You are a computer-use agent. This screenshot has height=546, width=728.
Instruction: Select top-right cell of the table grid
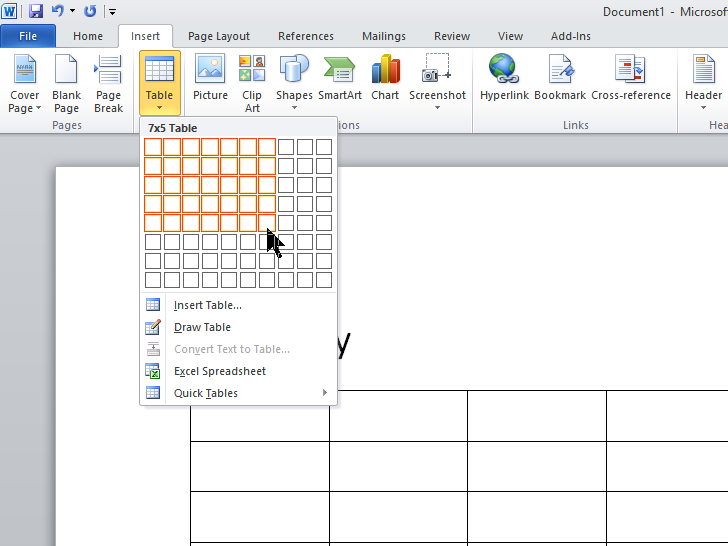[324, 147]
